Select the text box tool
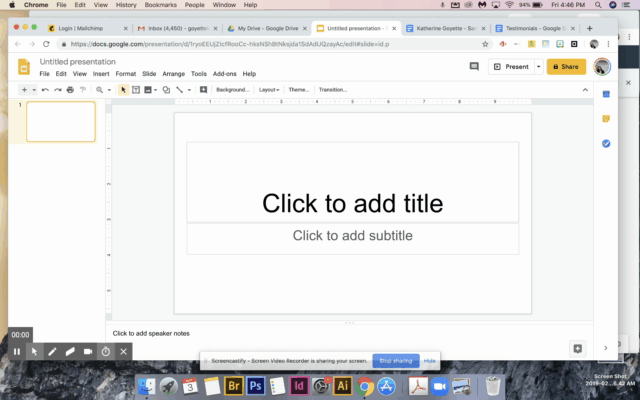640x400 pixels. point(136,90)
